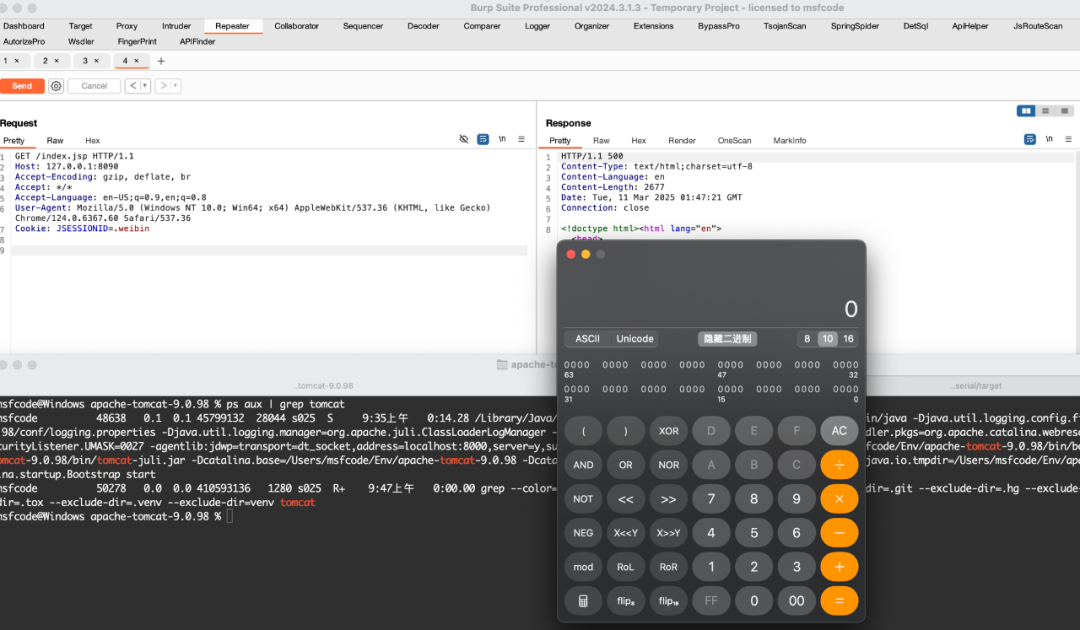Open the SpringSpider extension tab
The height and width of the screenshot is (630, 1080).
coord(854,26)
